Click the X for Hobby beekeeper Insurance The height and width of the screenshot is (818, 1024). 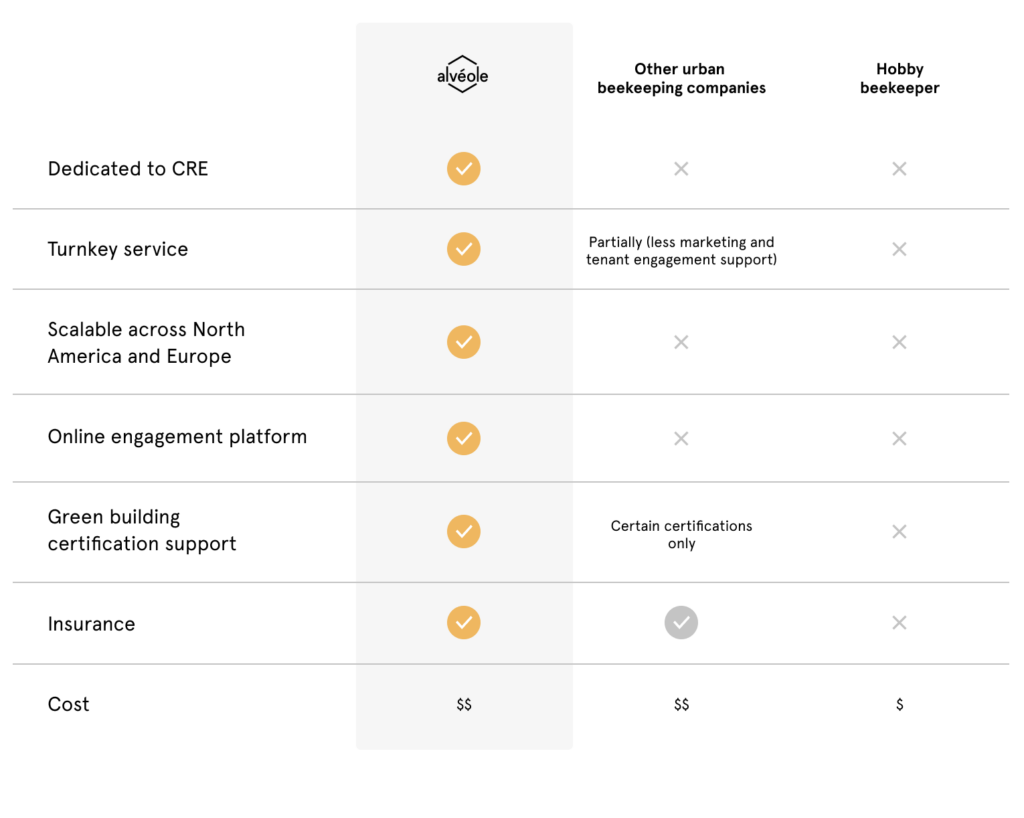point(899,622)
